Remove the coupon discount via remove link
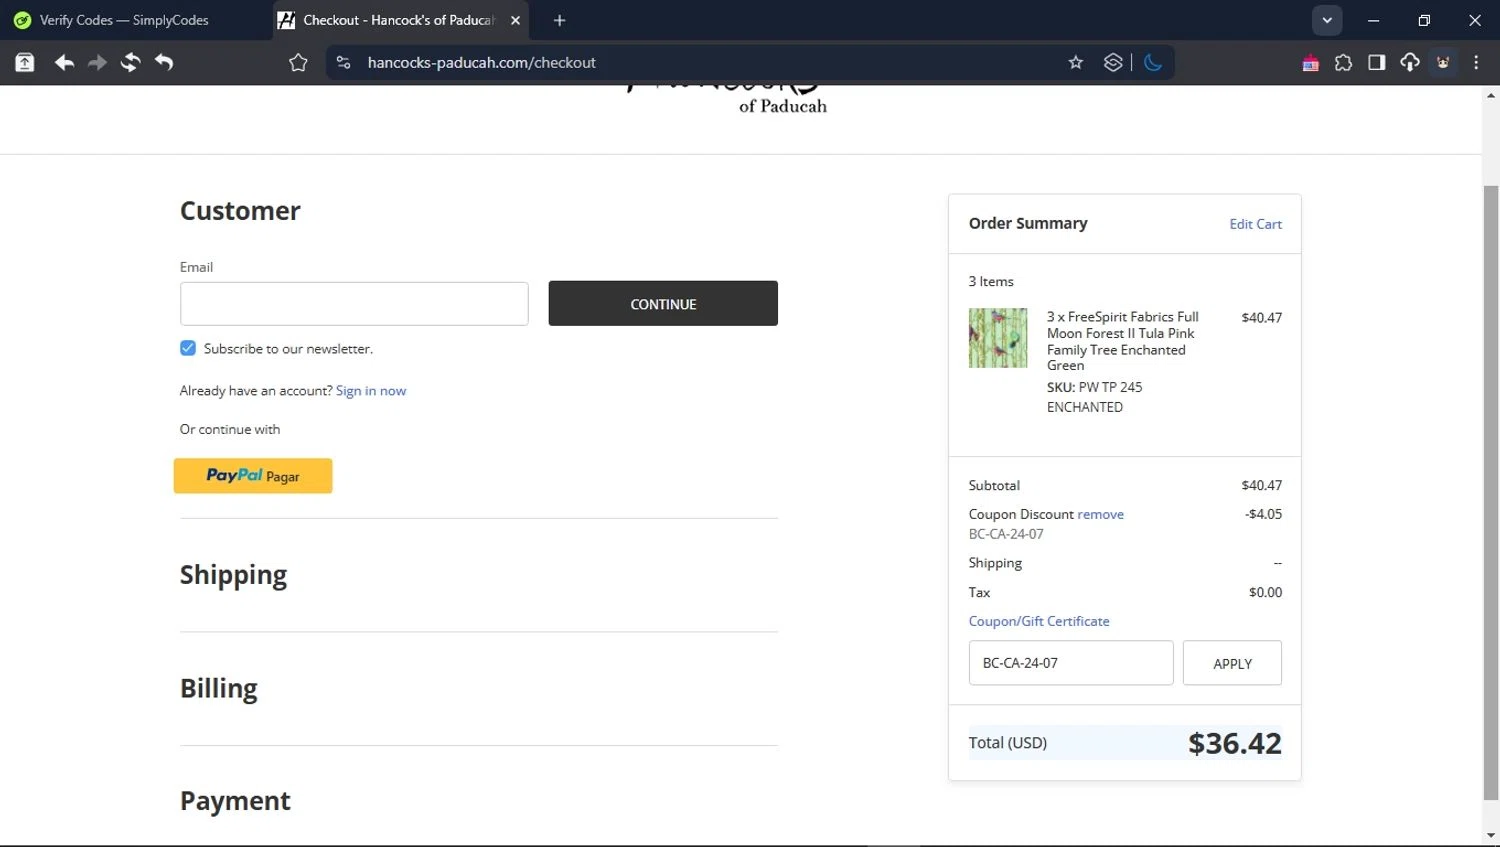Viewport: 1500px width, 847px height. coord(1100,514)
